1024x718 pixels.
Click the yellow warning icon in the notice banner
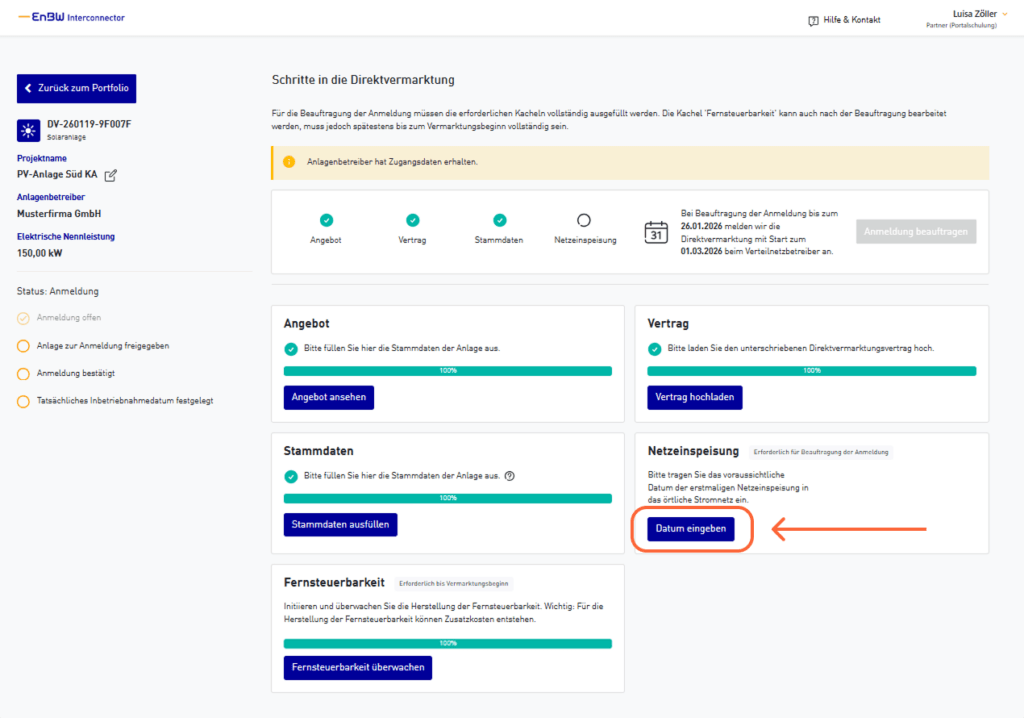(289, 162)
